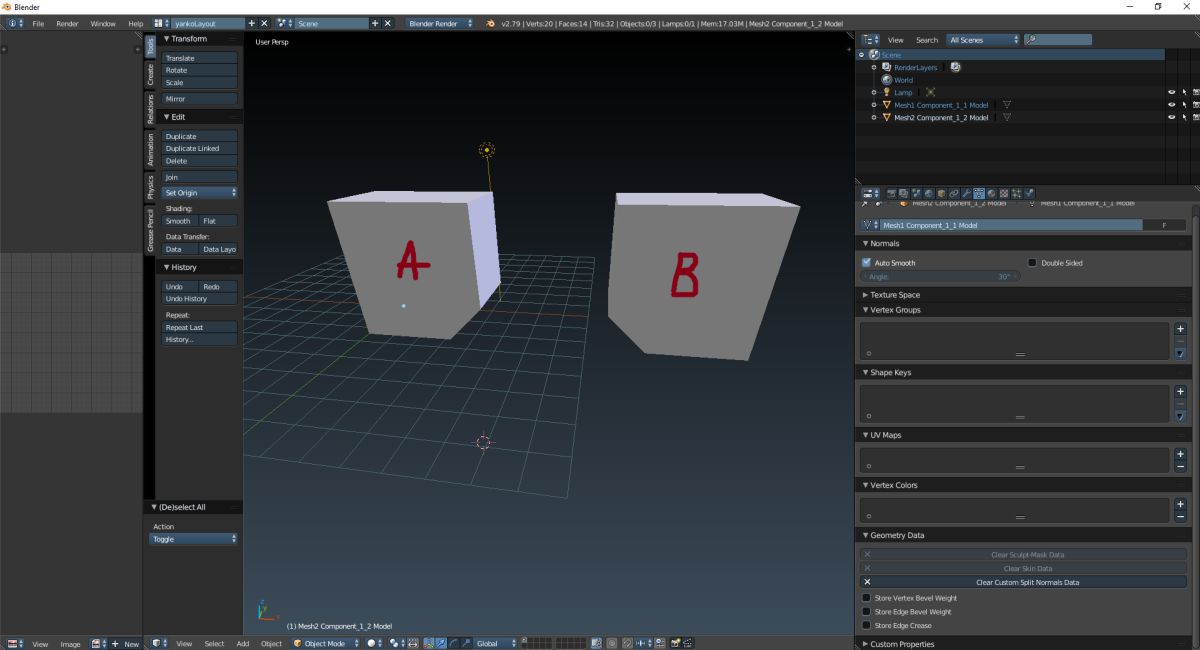The height and width of the screenshot is (650, 1200).
Task: Click the Lamp bulb icon in outliner
Action: [886, 92]
